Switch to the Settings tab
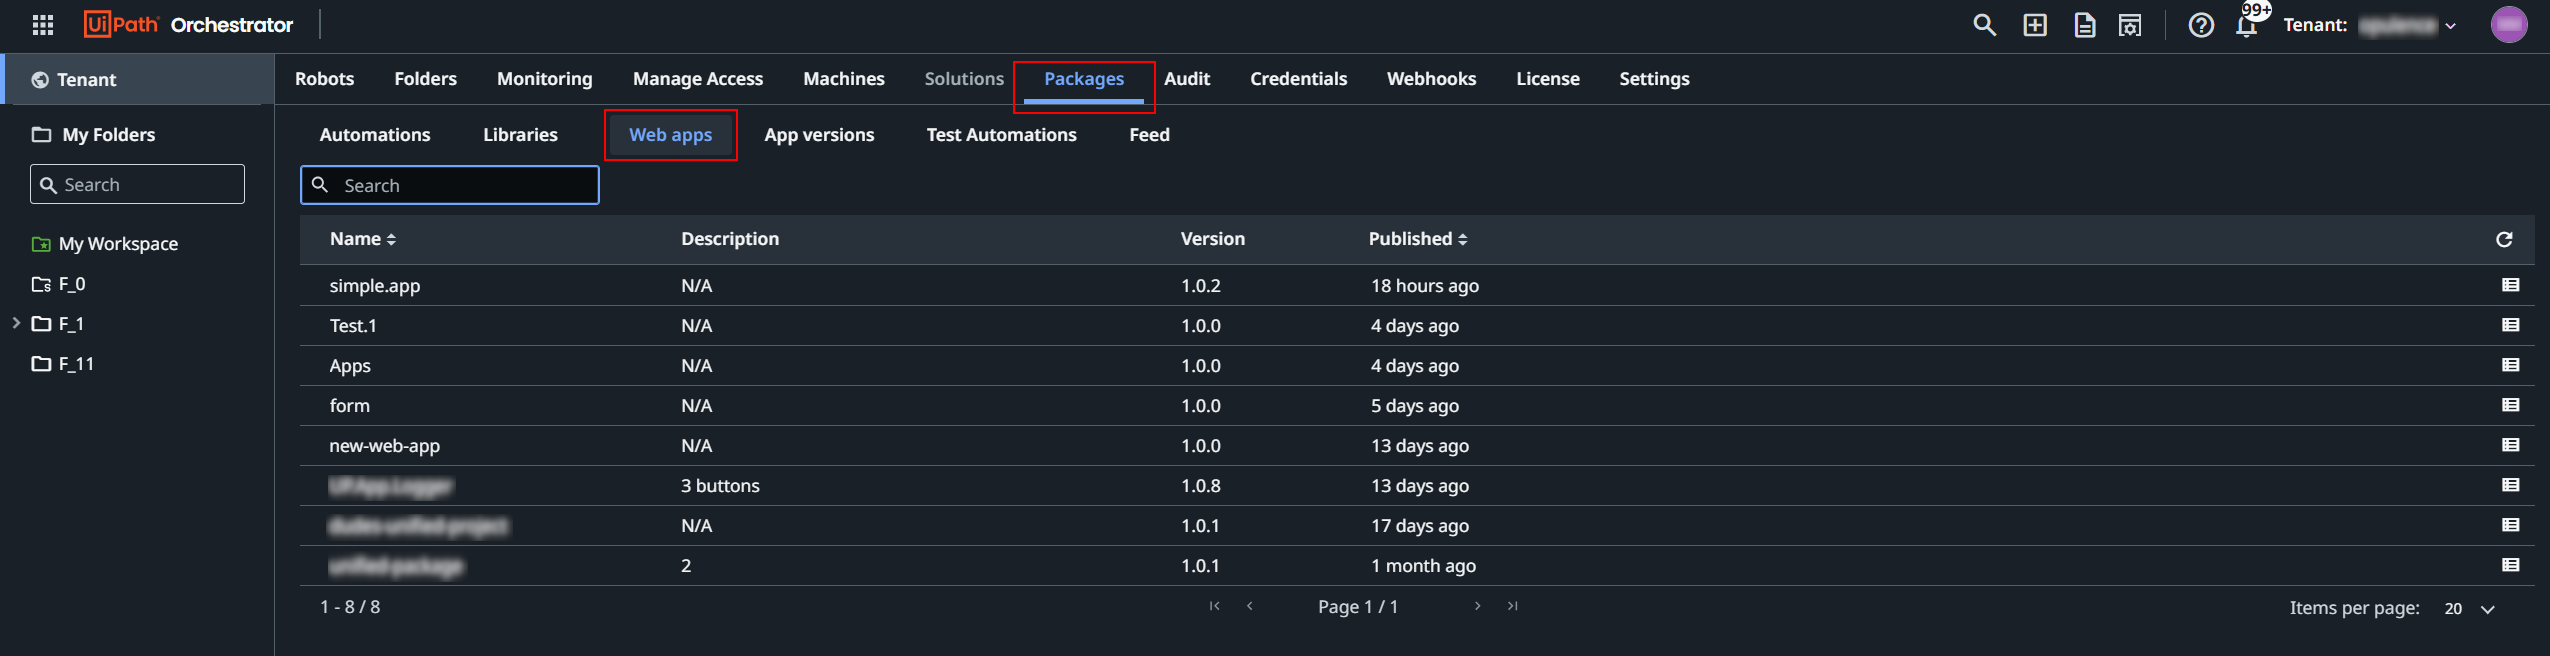Viewport: 2550px width, 656px height. click(1654, 79)
